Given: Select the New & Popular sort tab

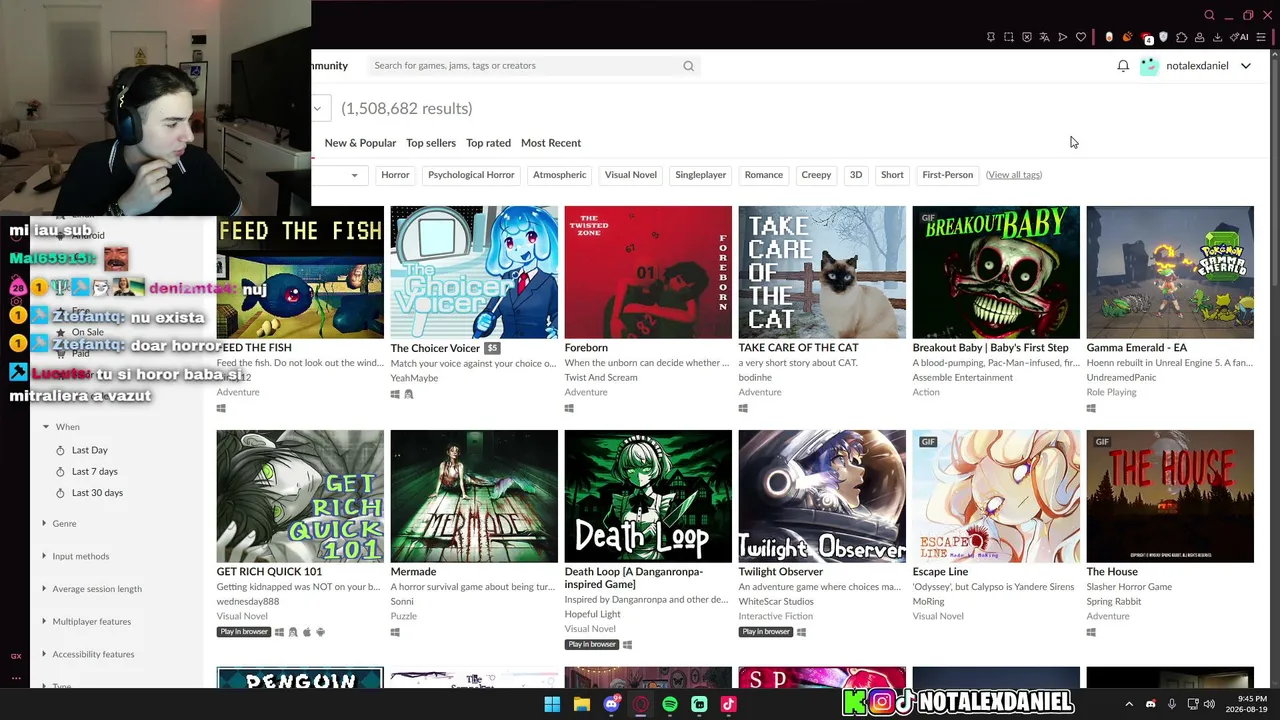Looking at the screenshot, I should point(360,143).
